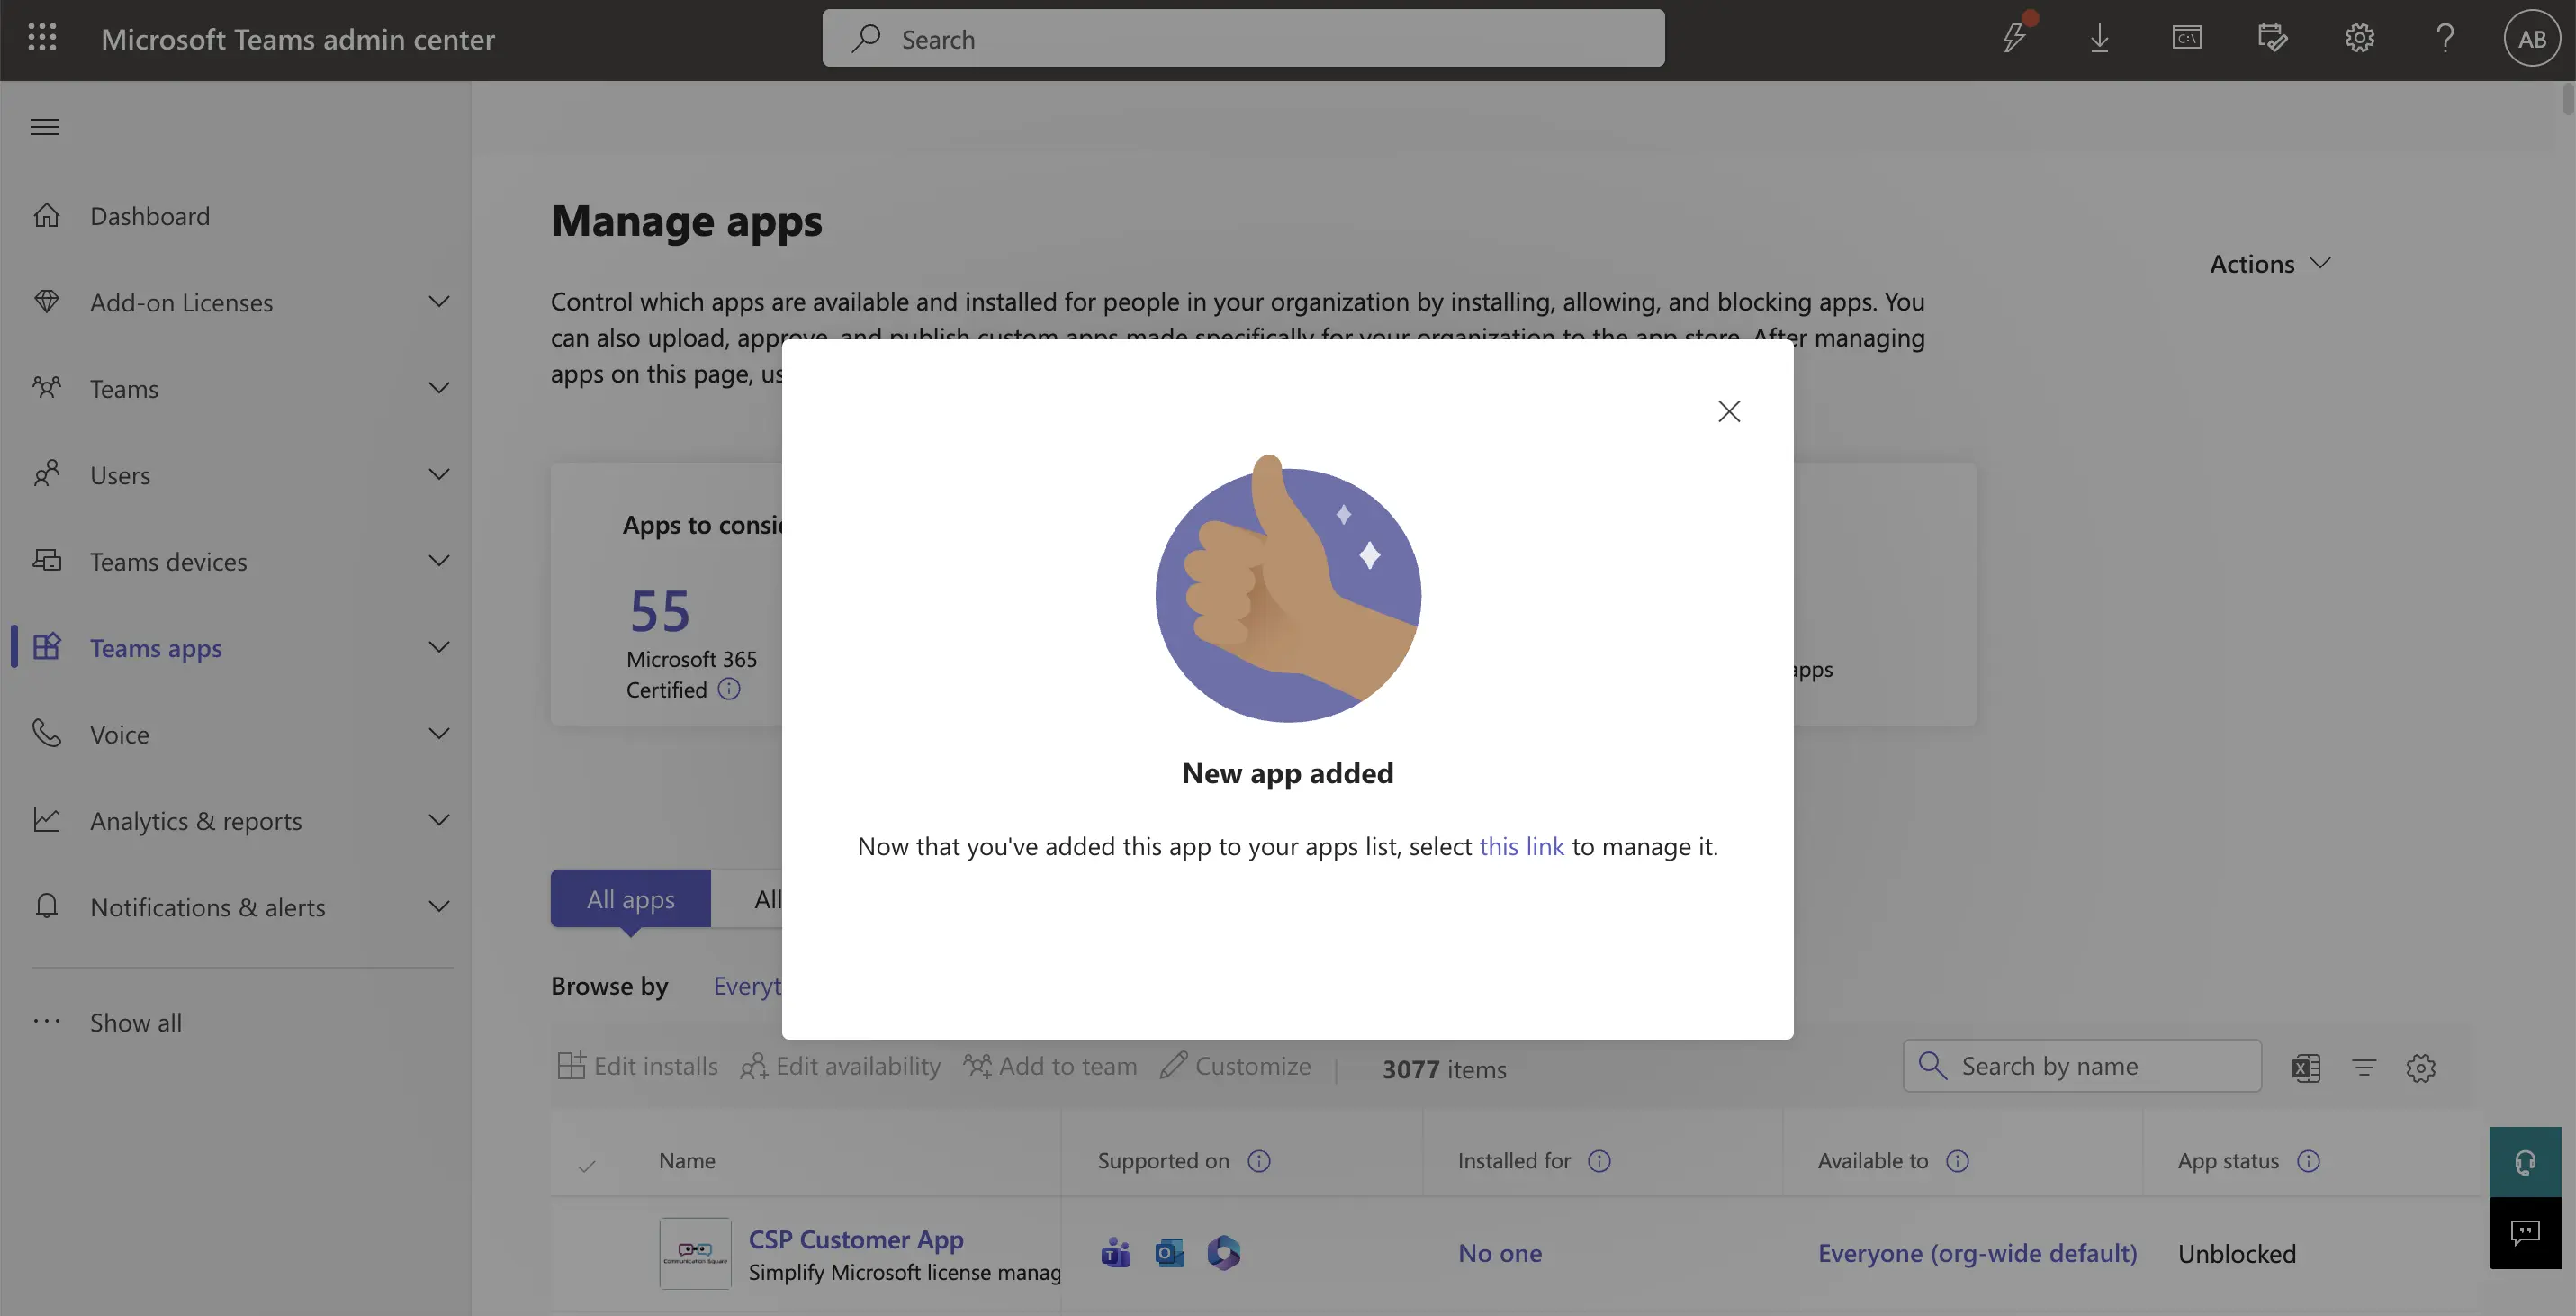2576x1316 pixels.
Task: Click the Customize button
Action: (x=1236, y=1066)
